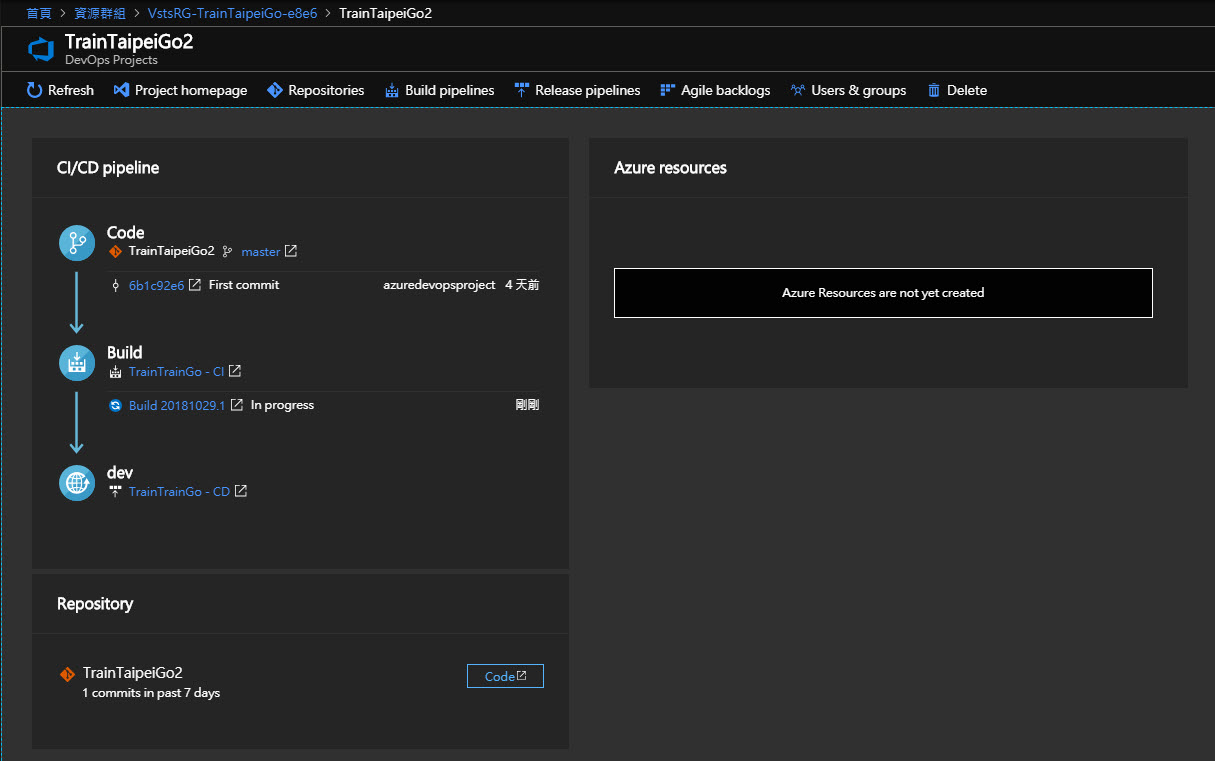The width and height of the screenshot is (1215, 761).
Task: Click the DevOps Projects logo icon
Action: point(41,50)
